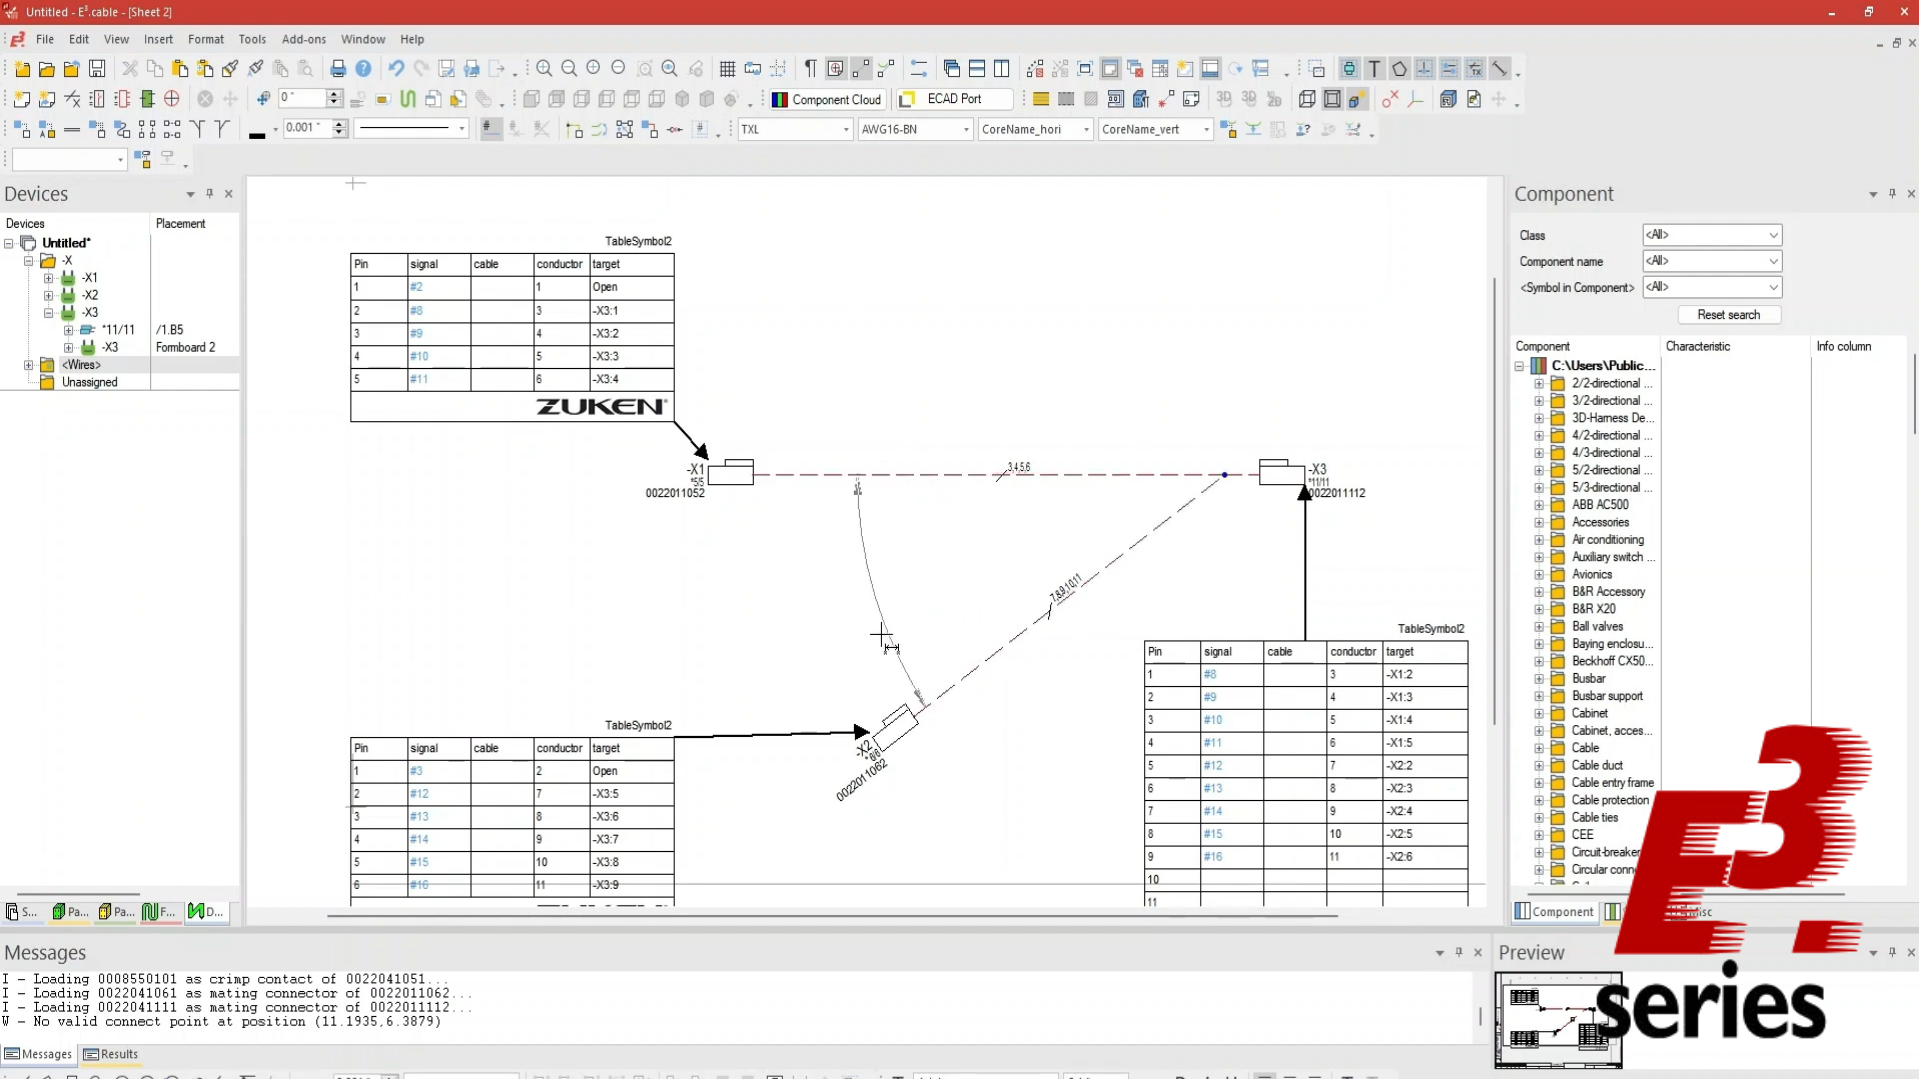1919x1079 pixels.
Task: Toggle the grid display icon
Action: [728, 68]
